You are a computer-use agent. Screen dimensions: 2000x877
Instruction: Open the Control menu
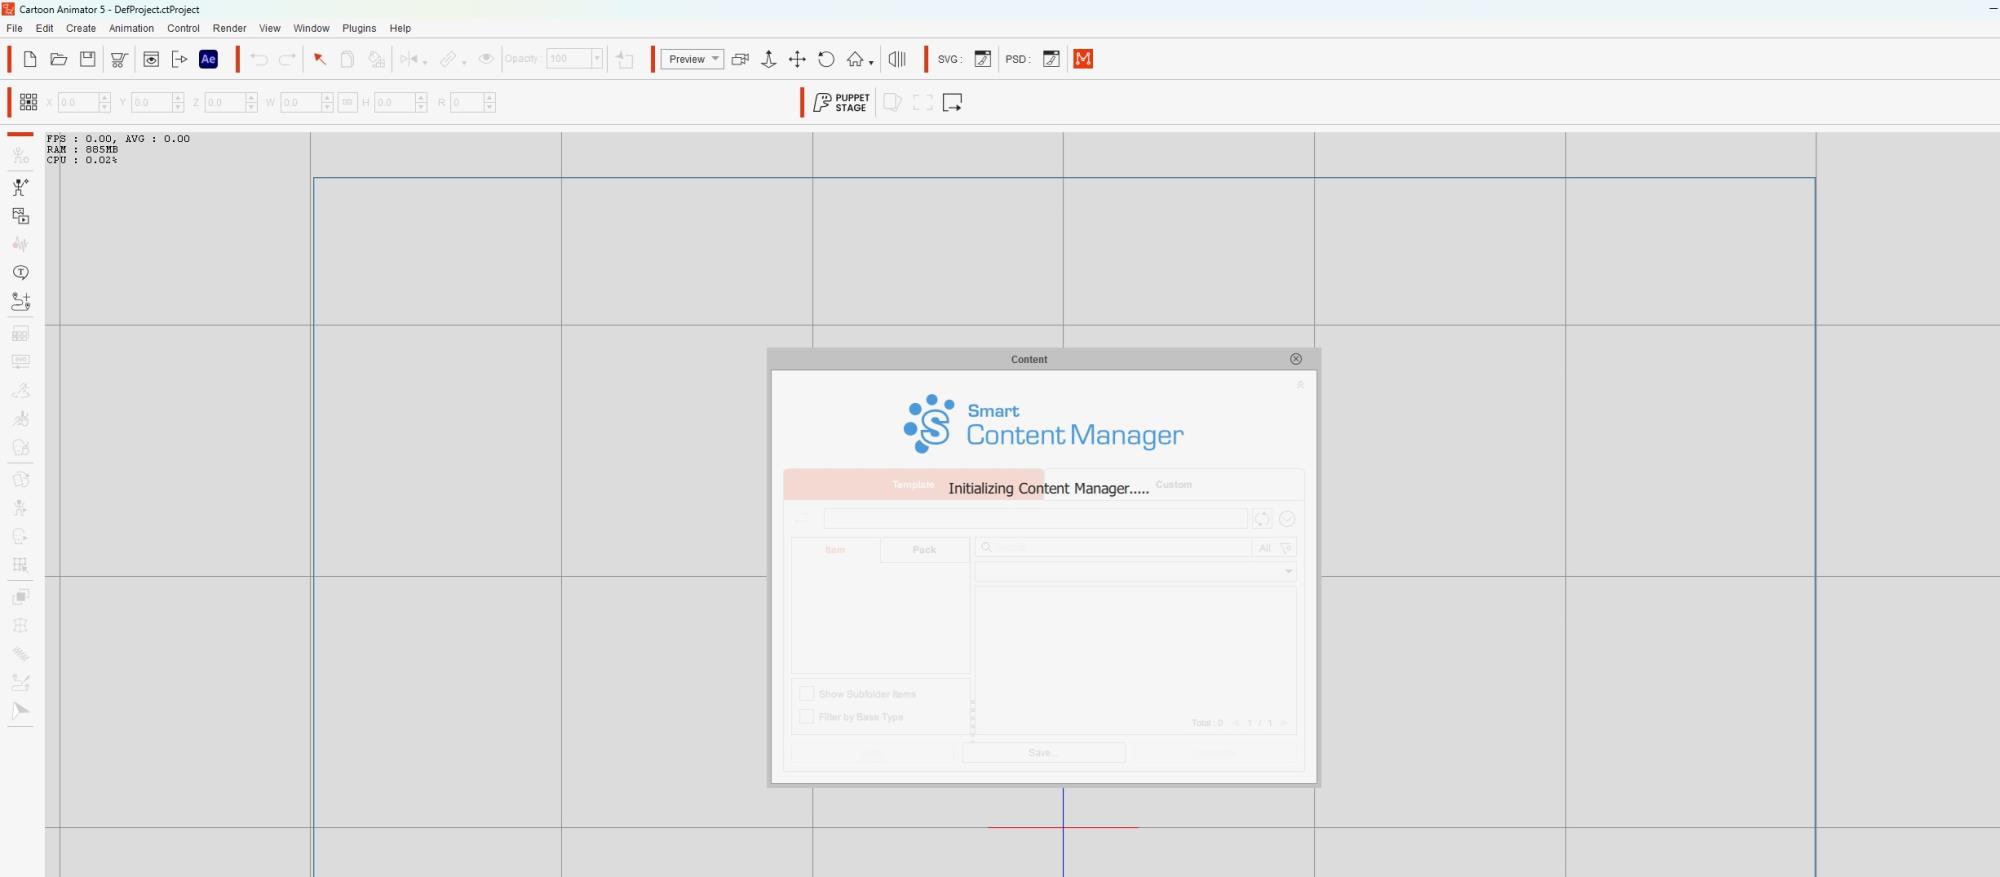183,28
